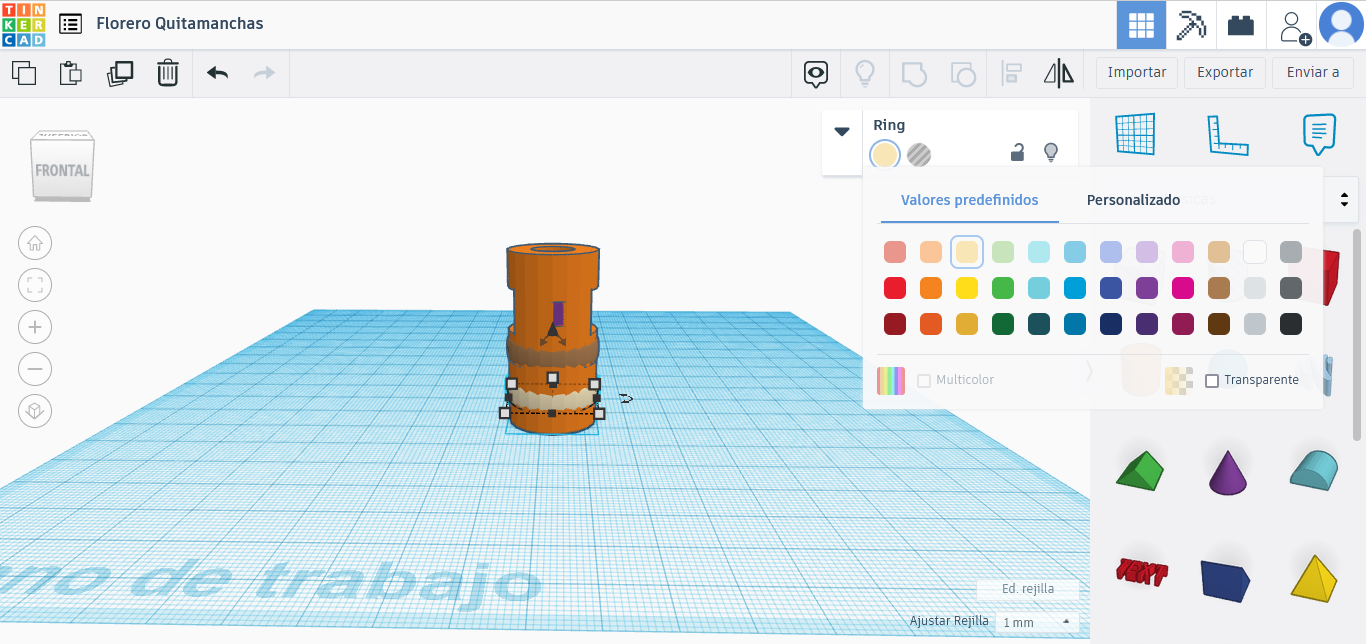
Task: Click the Ungroup shapes icon
Action: tap(962, 73)
